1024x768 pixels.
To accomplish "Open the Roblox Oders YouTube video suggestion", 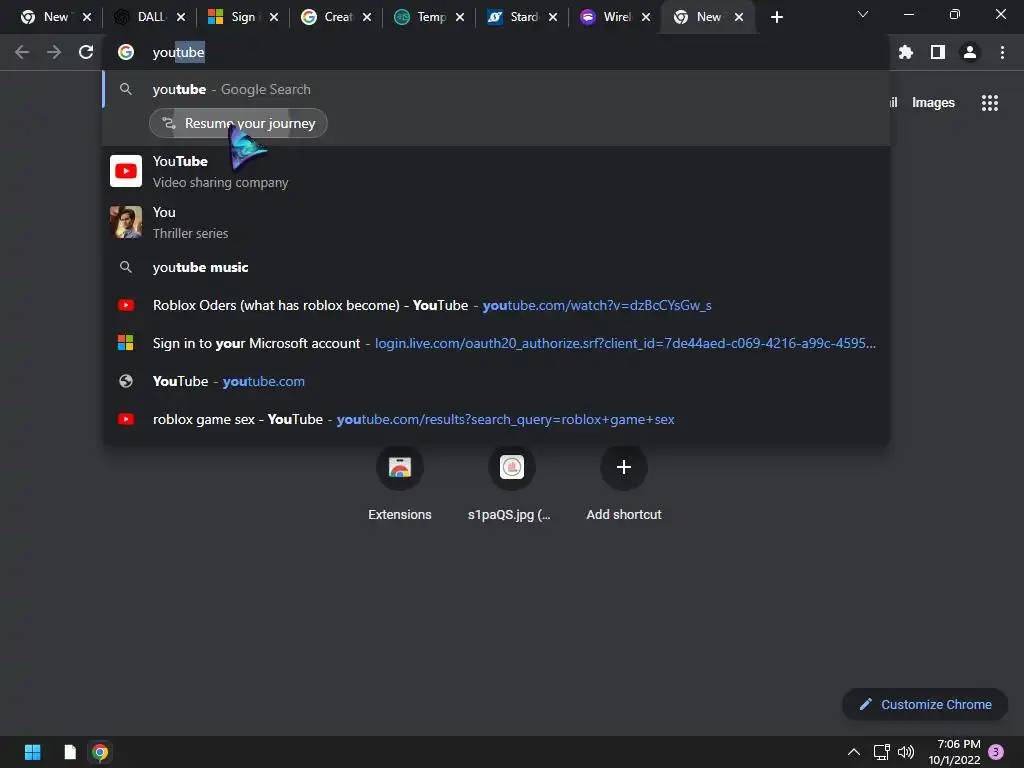I will 496,305.
